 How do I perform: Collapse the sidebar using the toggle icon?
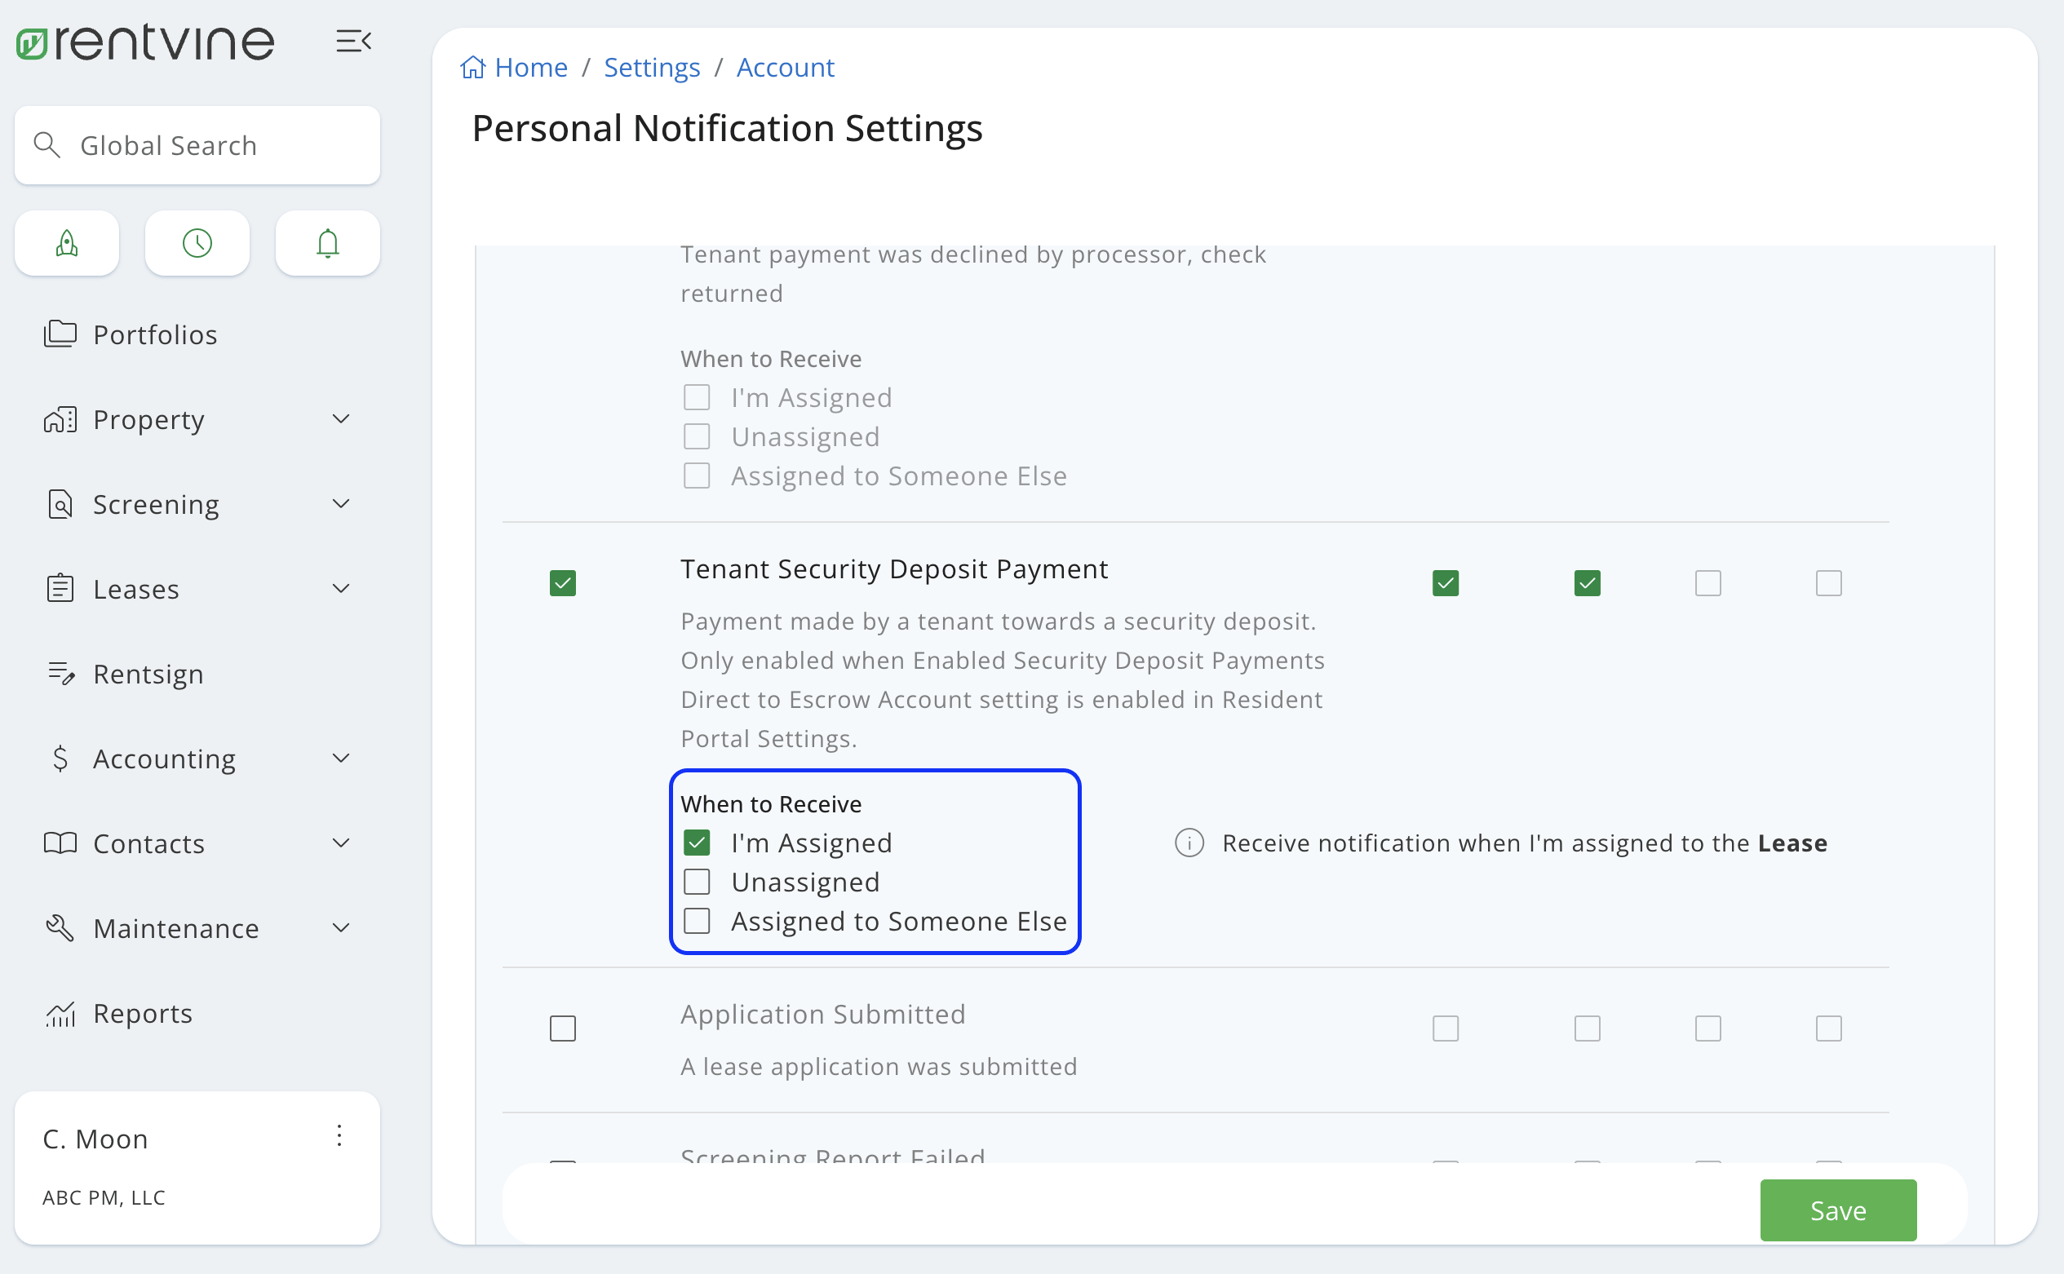tap(354, 41)
